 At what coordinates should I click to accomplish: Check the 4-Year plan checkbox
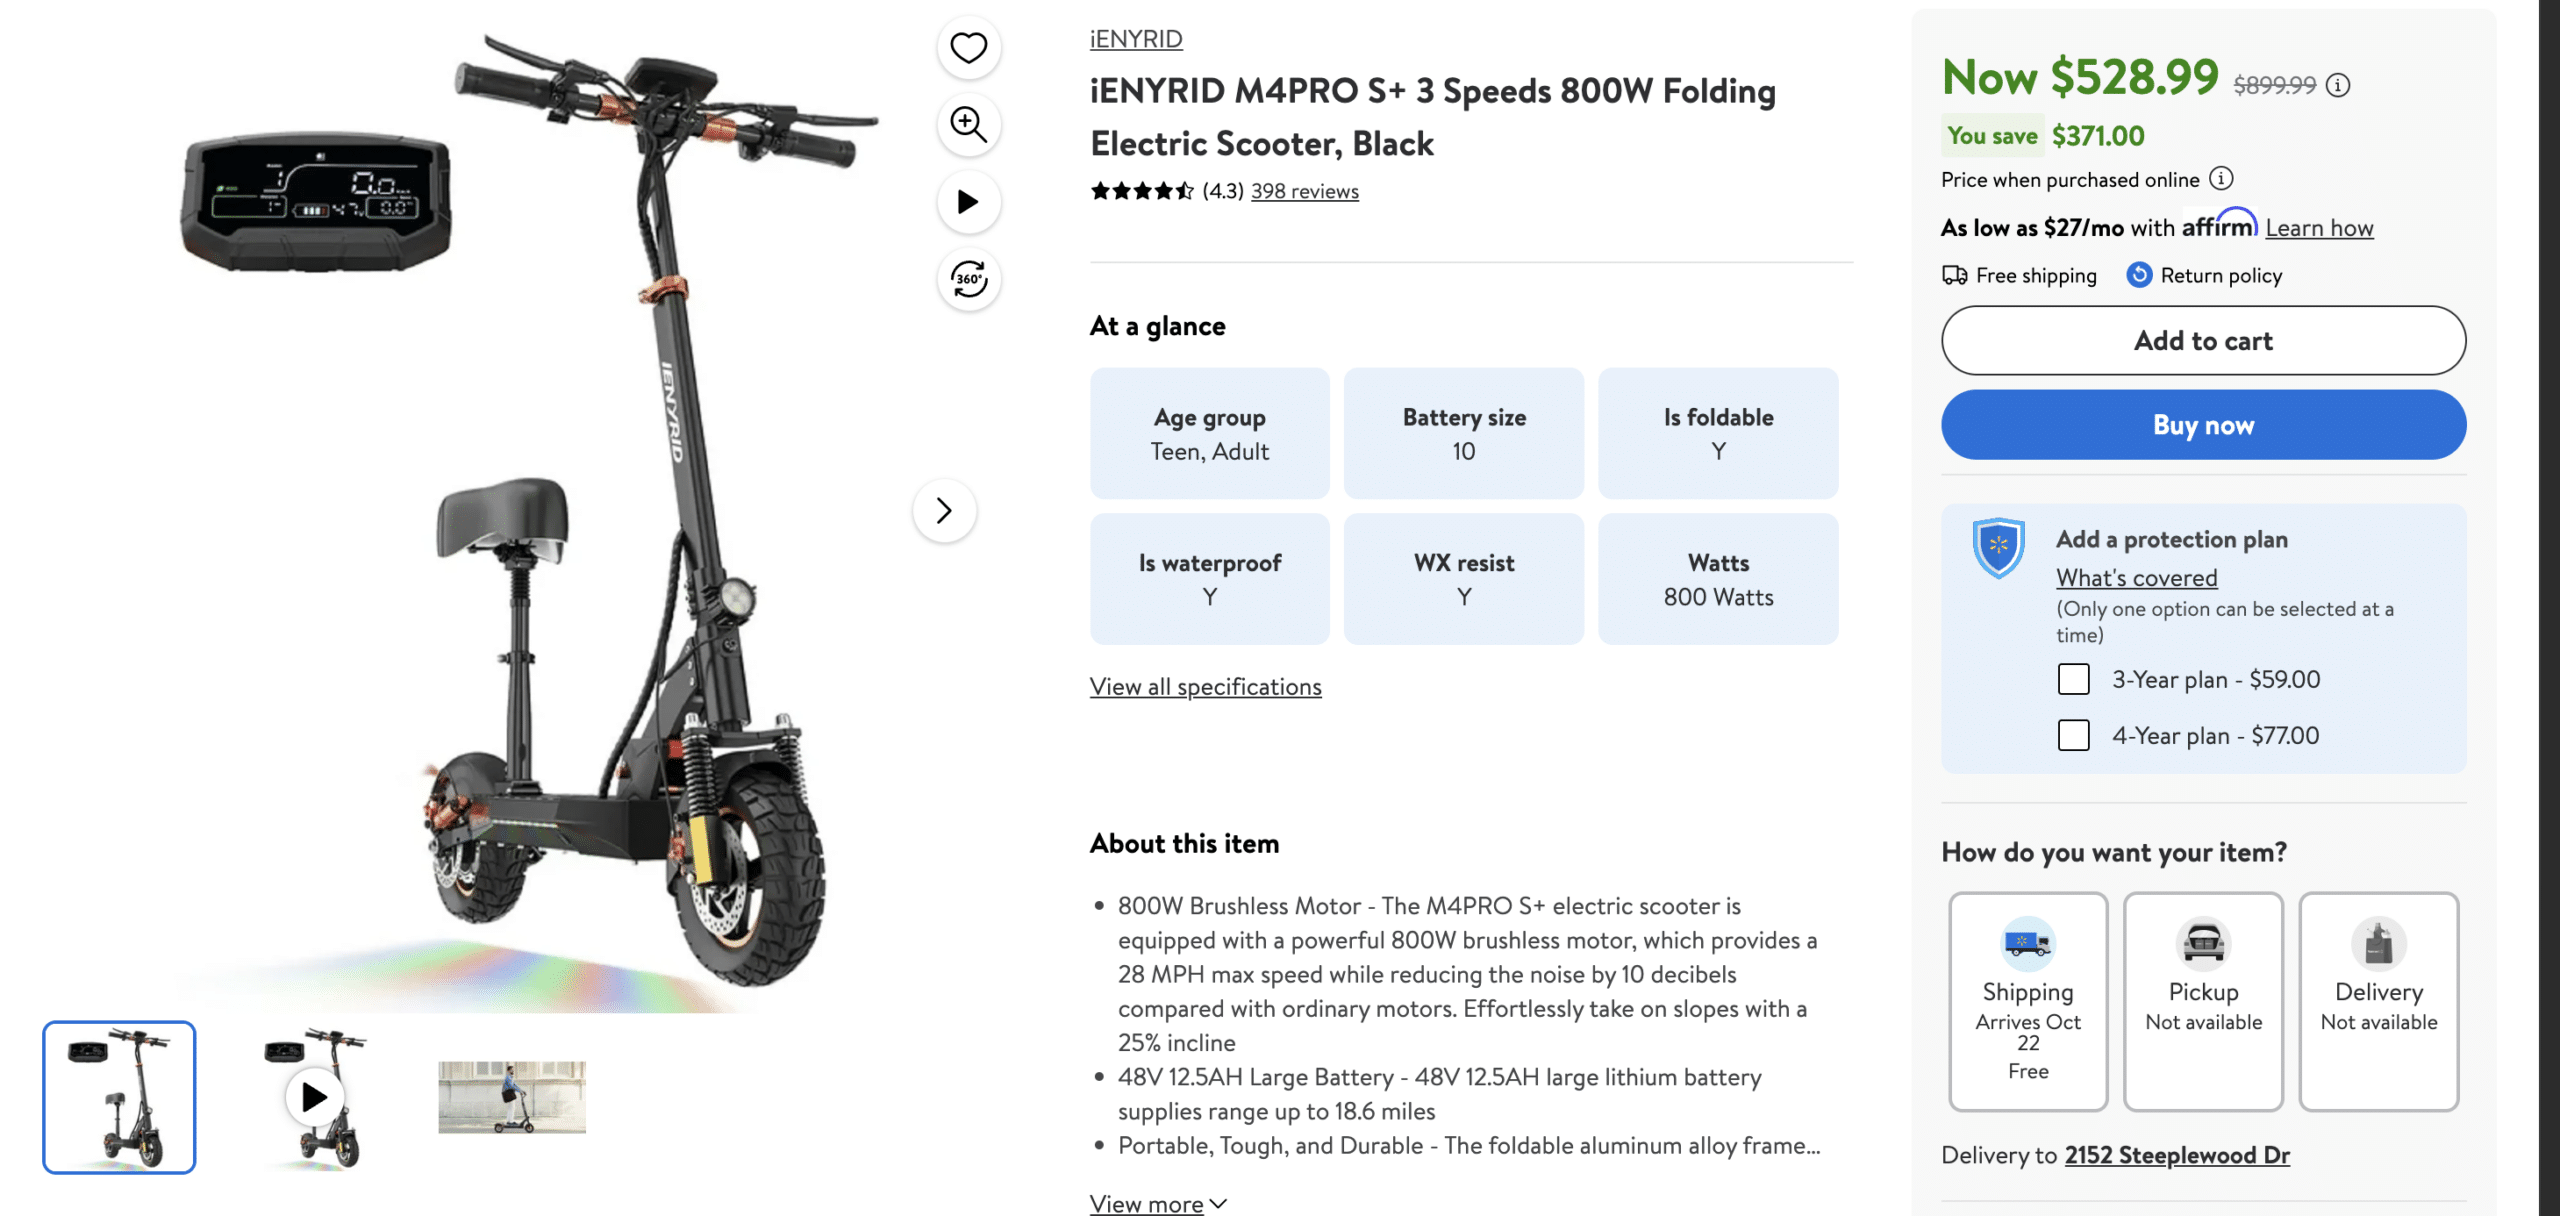(2073, 735)
